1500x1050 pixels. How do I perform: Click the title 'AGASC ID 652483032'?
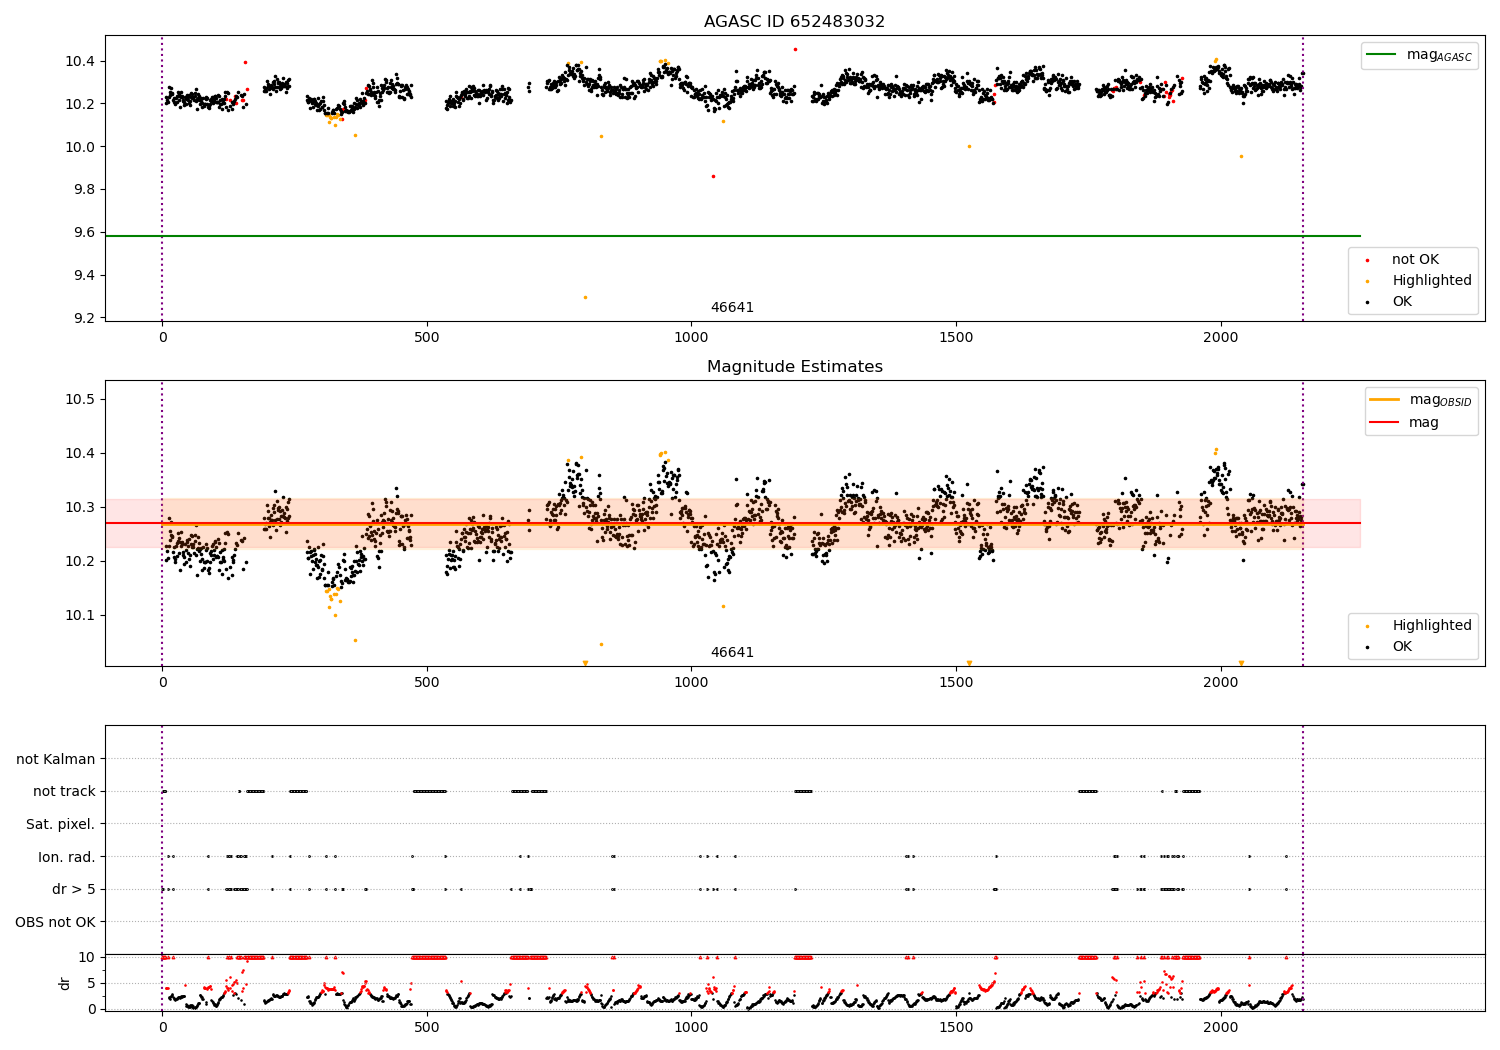(x=794, y=22)
